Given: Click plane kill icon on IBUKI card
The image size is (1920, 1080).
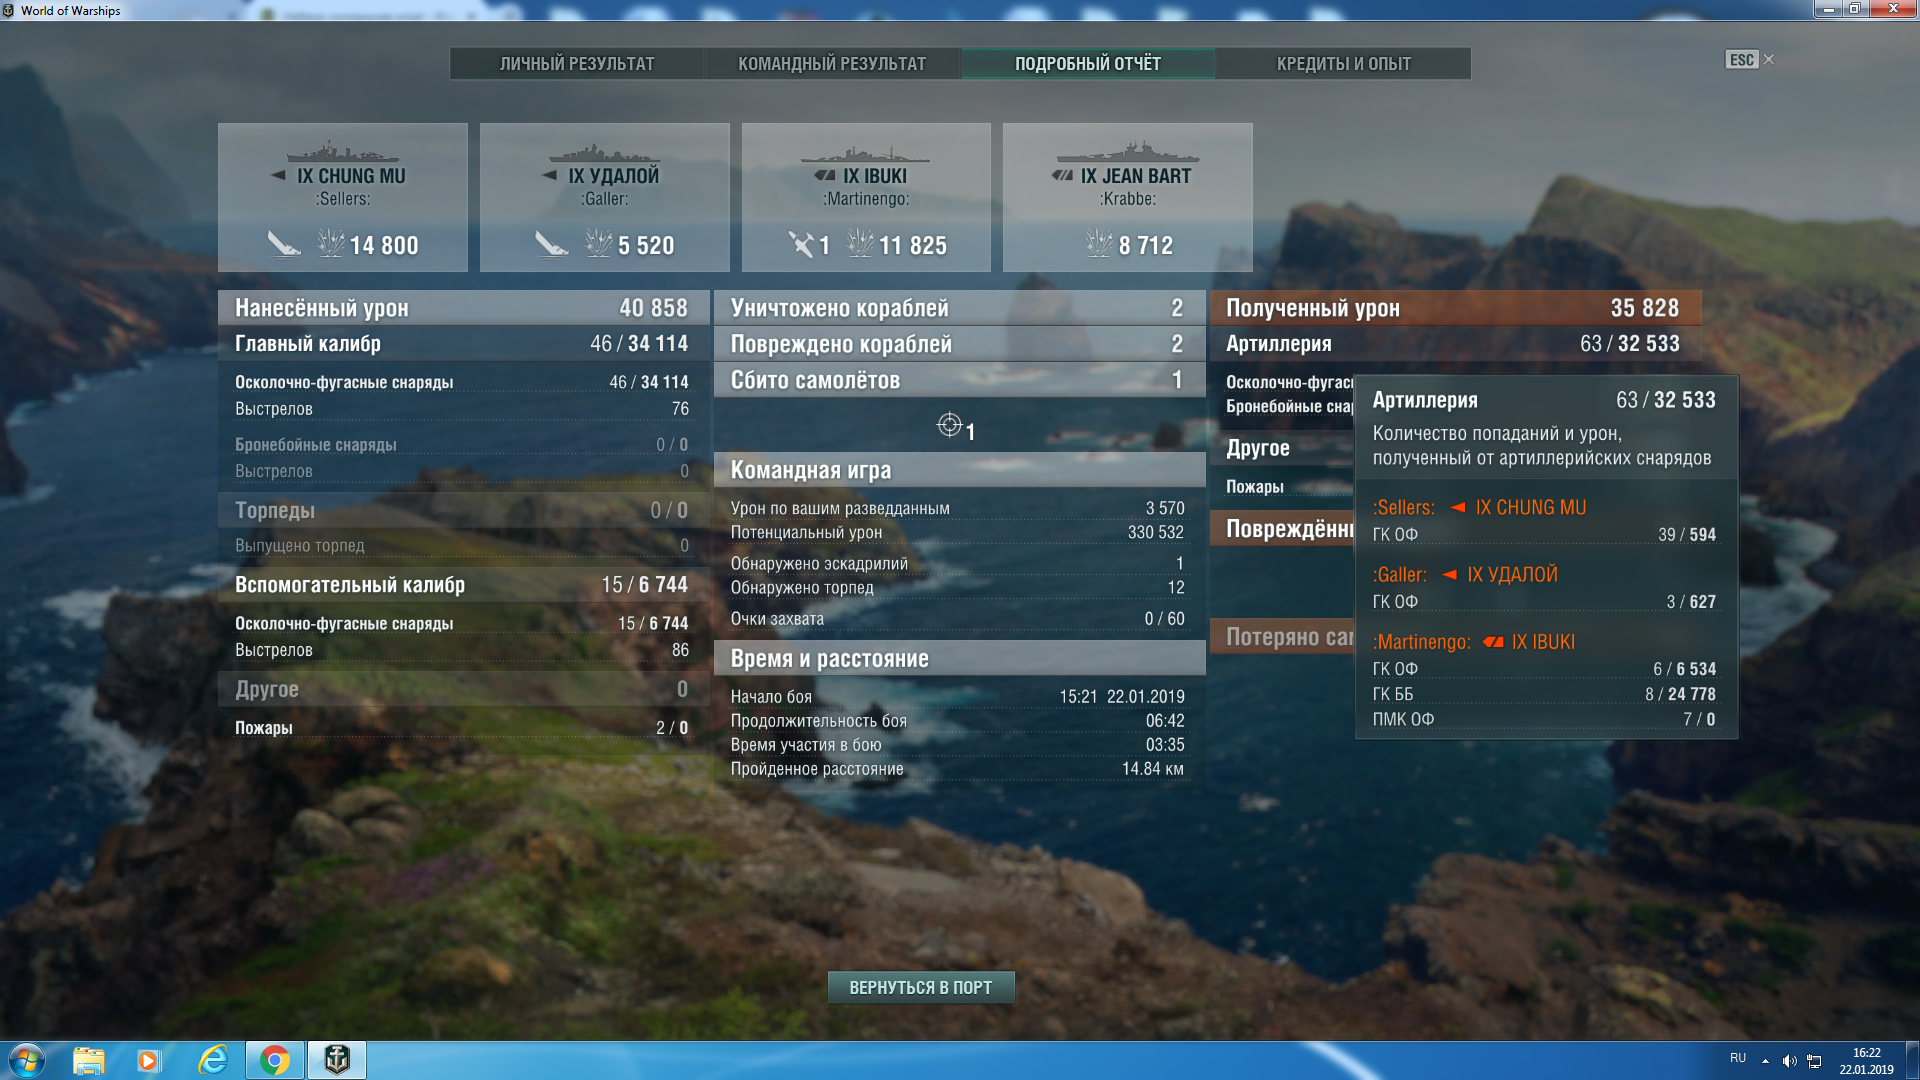Looking at the screenshot, I should 801,244.
